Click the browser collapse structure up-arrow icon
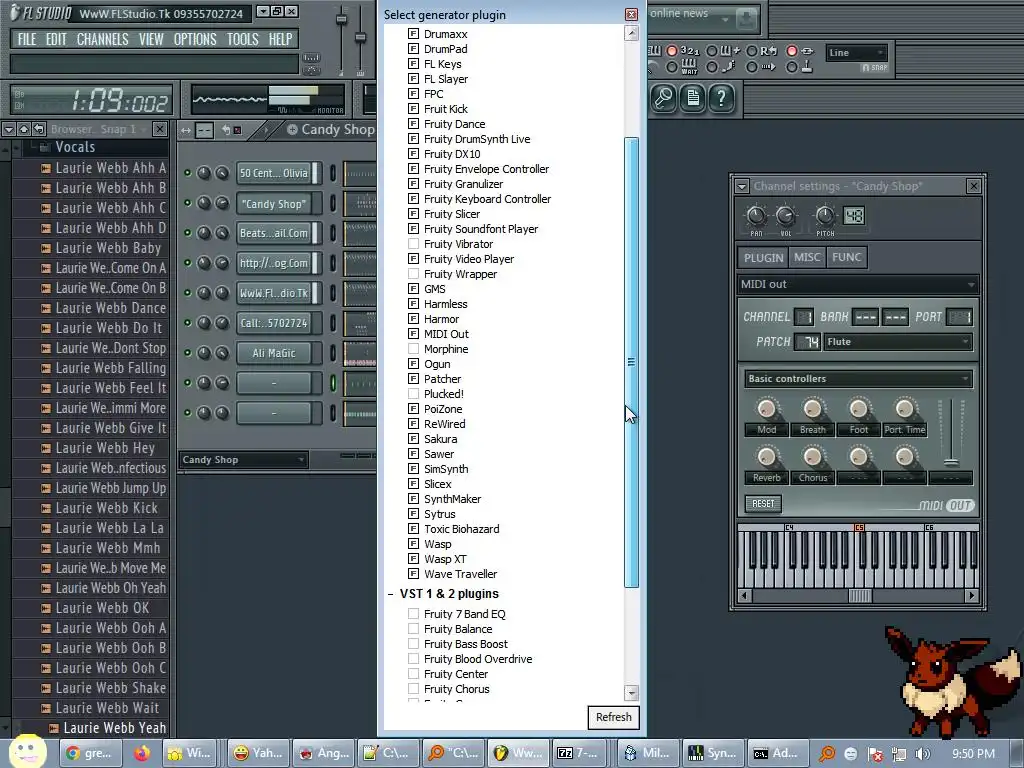Screen dimensions: 1024x768 24,129
